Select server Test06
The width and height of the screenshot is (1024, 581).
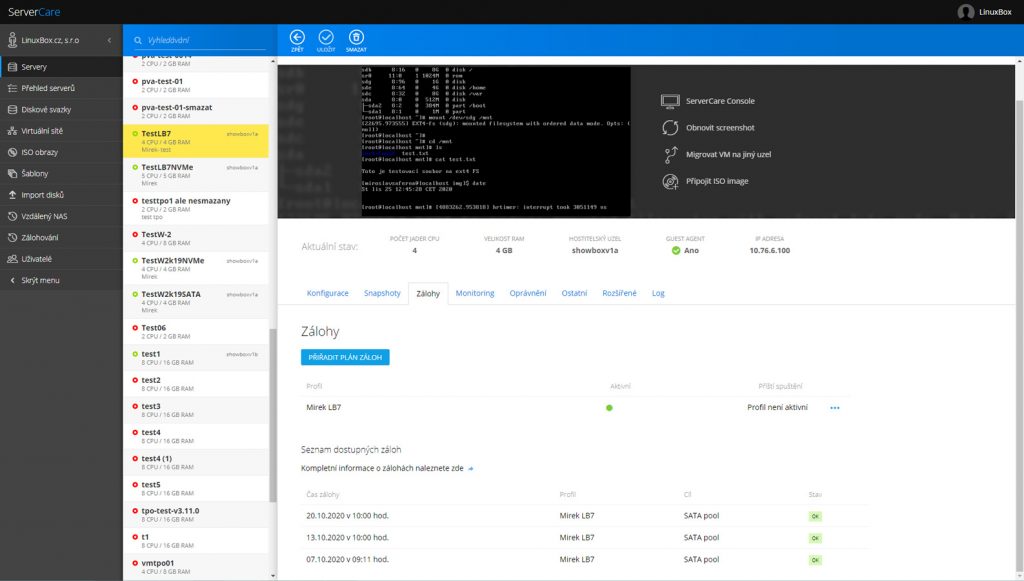[196, 332]
